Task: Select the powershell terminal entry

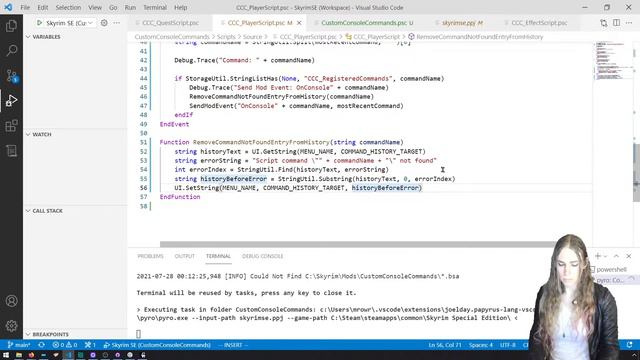Action: (x=611, y=269)
